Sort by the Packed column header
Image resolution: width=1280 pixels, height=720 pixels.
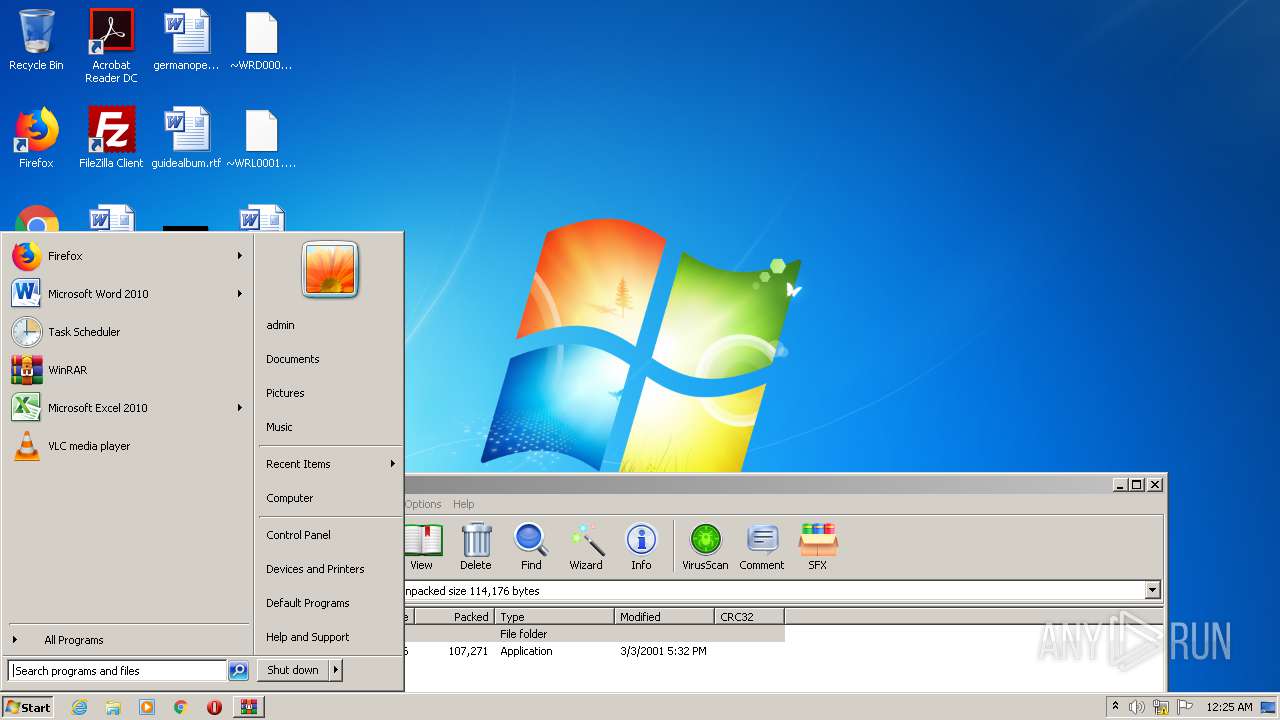pos(454,617)
